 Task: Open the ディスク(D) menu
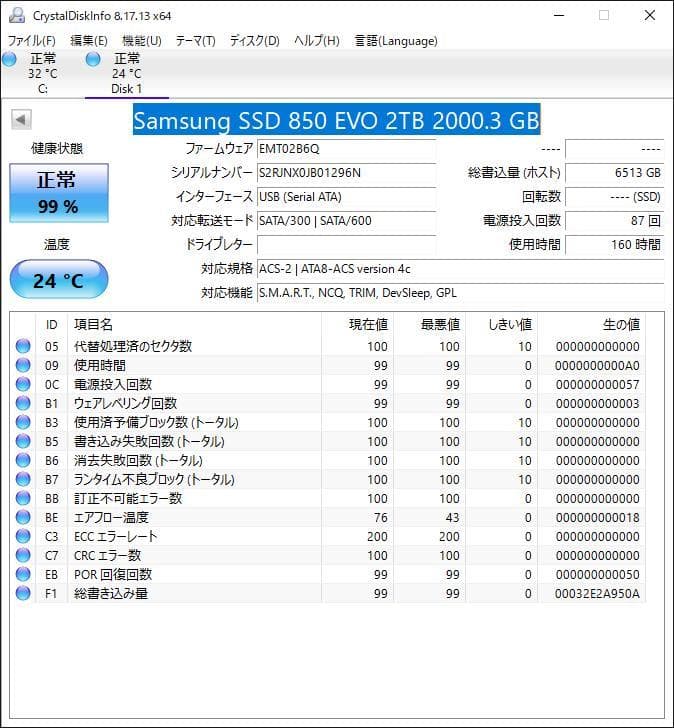(254, 41)
